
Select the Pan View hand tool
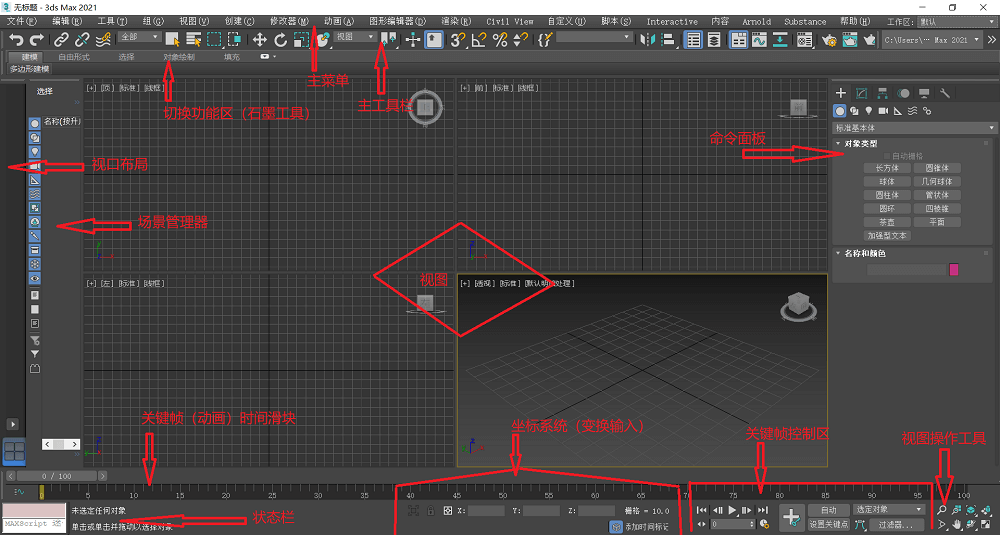point(957,525)
